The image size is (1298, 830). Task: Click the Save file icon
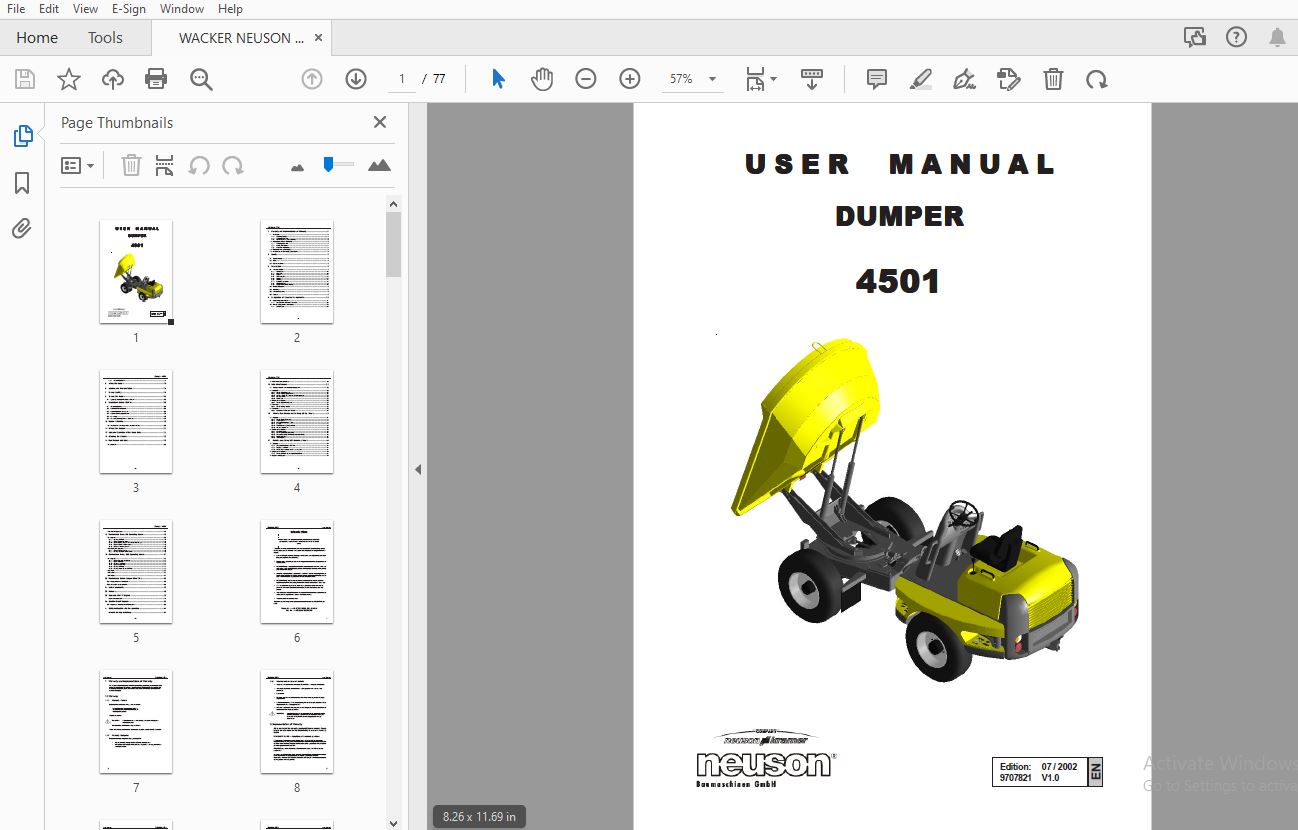coord(25,80)
